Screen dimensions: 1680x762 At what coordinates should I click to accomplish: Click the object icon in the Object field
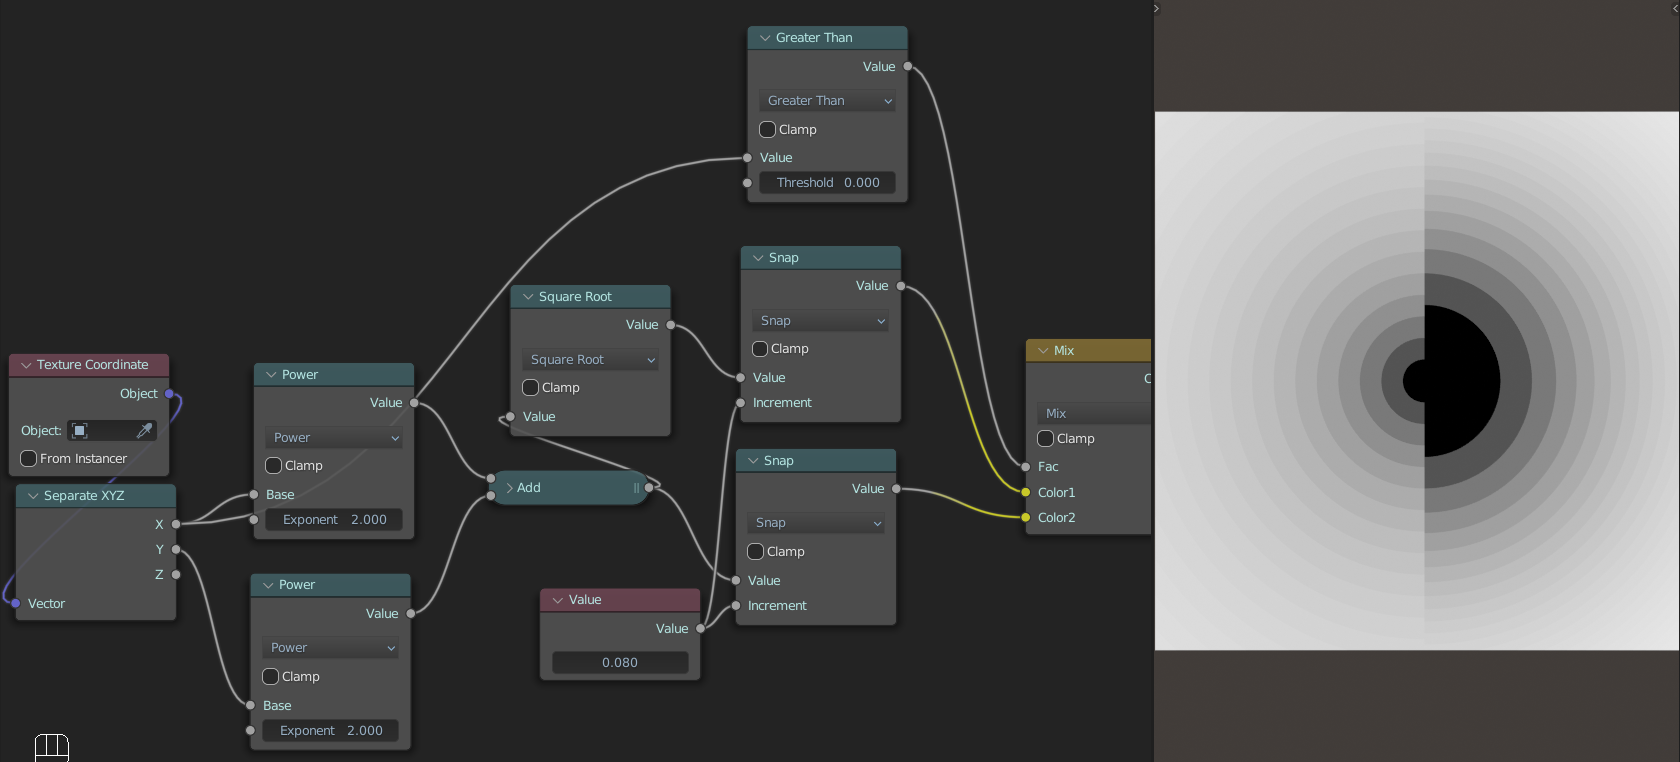pyautogui.click(x=80, y=431)
